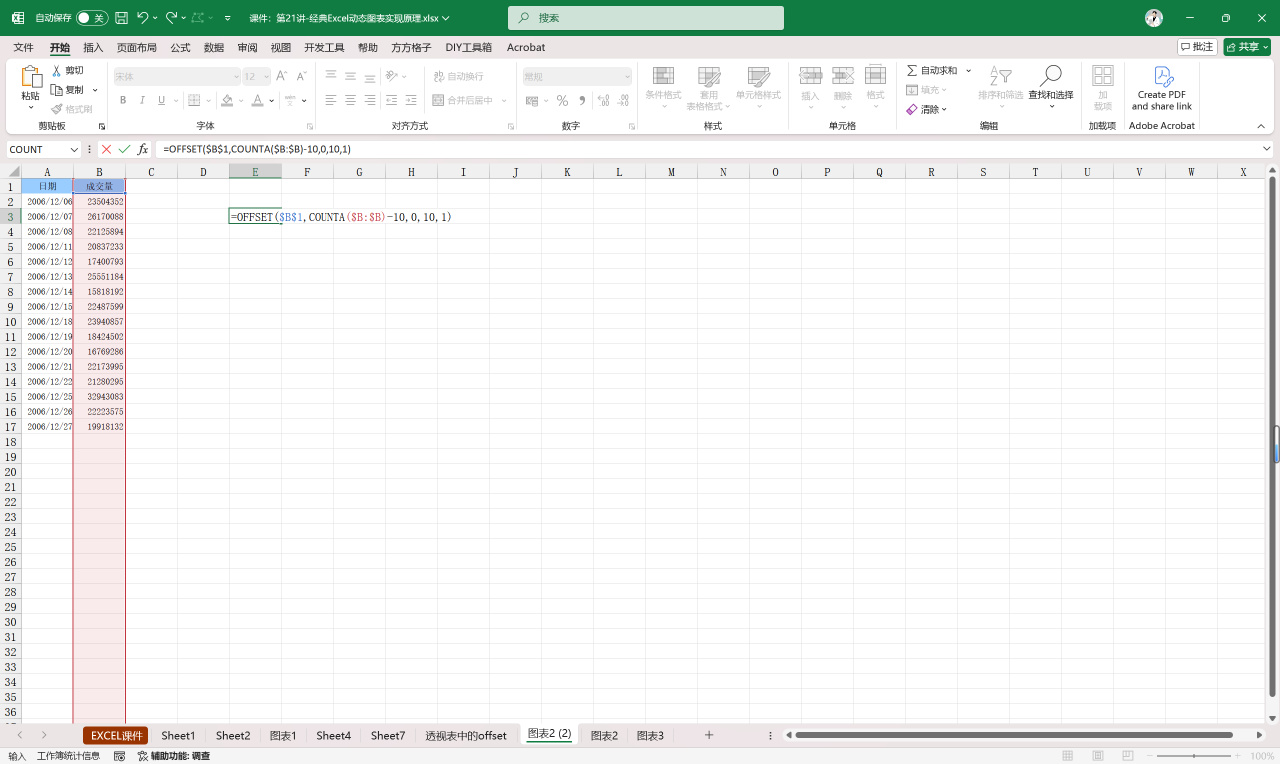Open the 数据 (Data) ribbon tab

point(214,47)
